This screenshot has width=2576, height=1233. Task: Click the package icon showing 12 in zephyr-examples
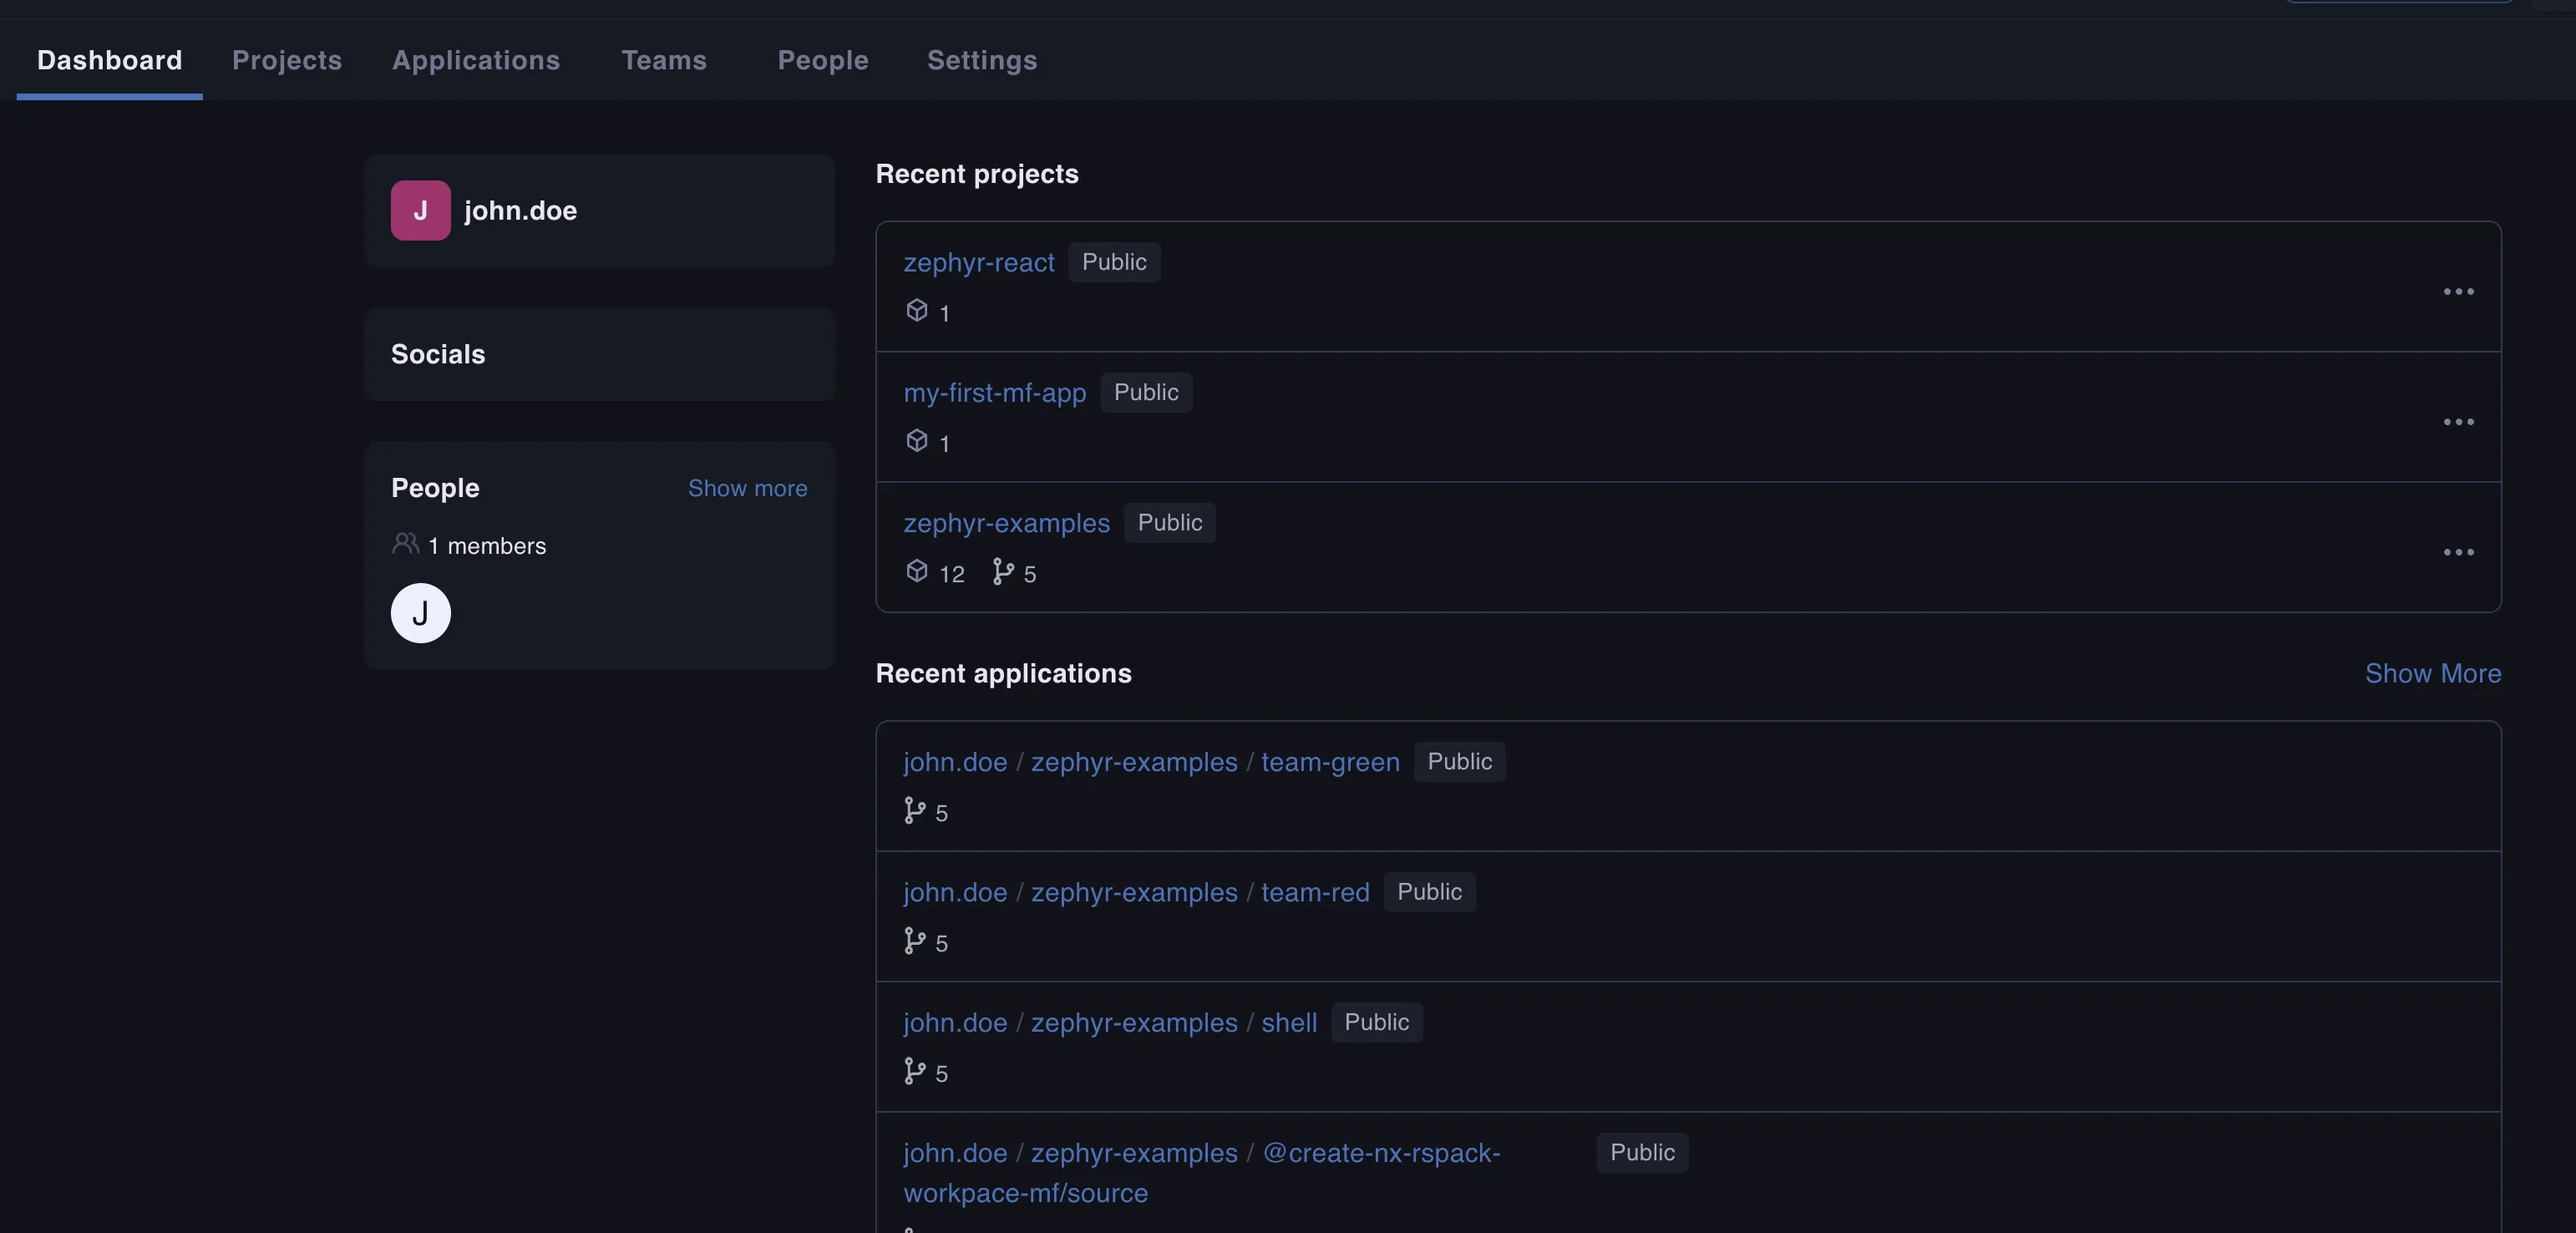pos(917,571)
